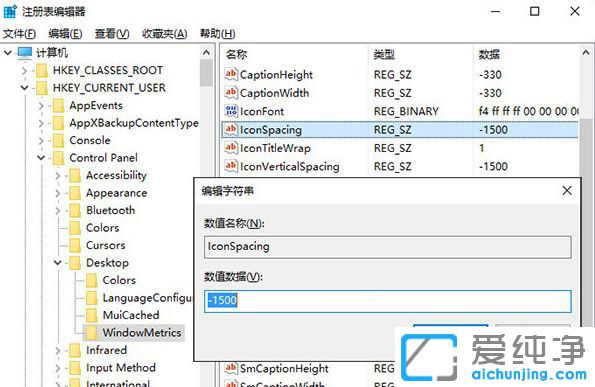Image resolution: width=595 pixels, height=387 pixels.
Task: Expand the Bluetooth key arrow
Action: point(58,211)
